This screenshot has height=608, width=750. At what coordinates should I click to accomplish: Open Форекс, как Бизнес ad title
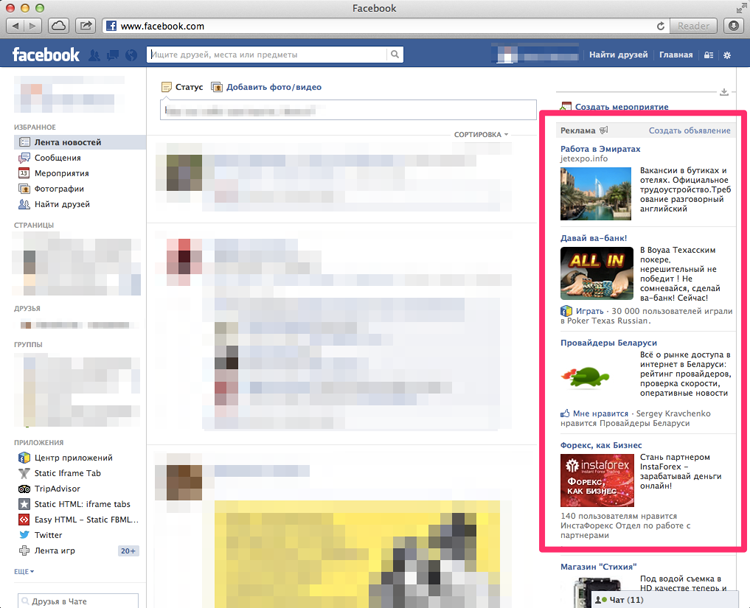601,445
